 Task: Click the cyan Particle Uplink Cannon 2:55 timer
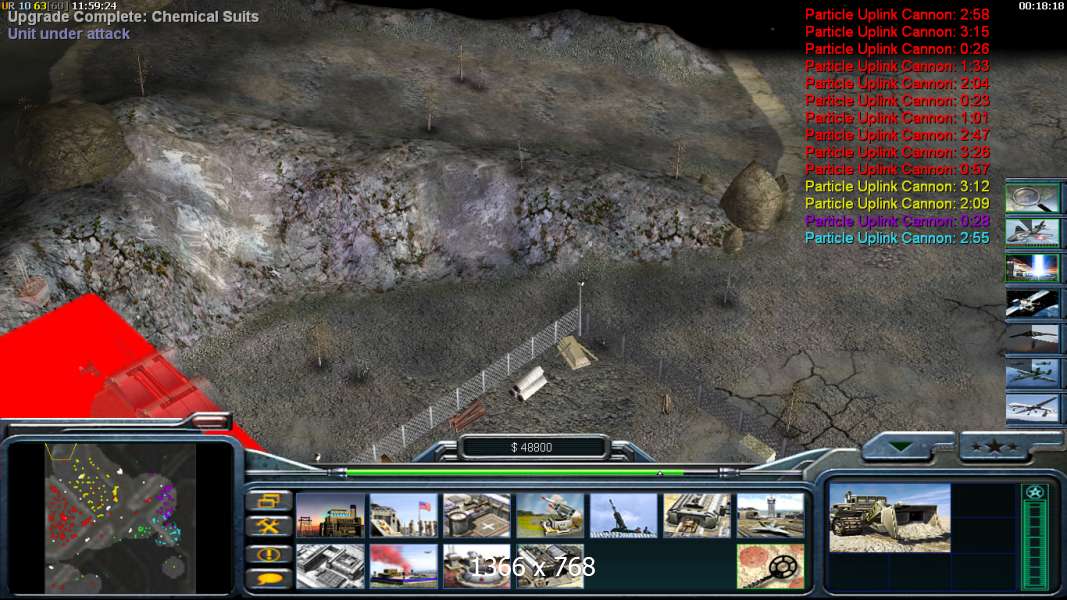(x=897, y=238)
